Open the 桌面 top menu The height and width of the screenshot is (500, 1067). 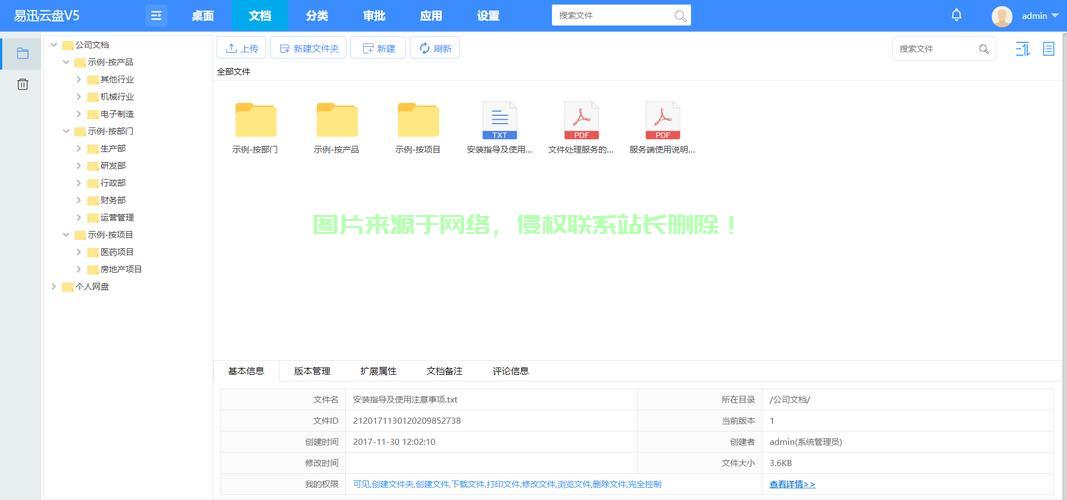[202, 16]
